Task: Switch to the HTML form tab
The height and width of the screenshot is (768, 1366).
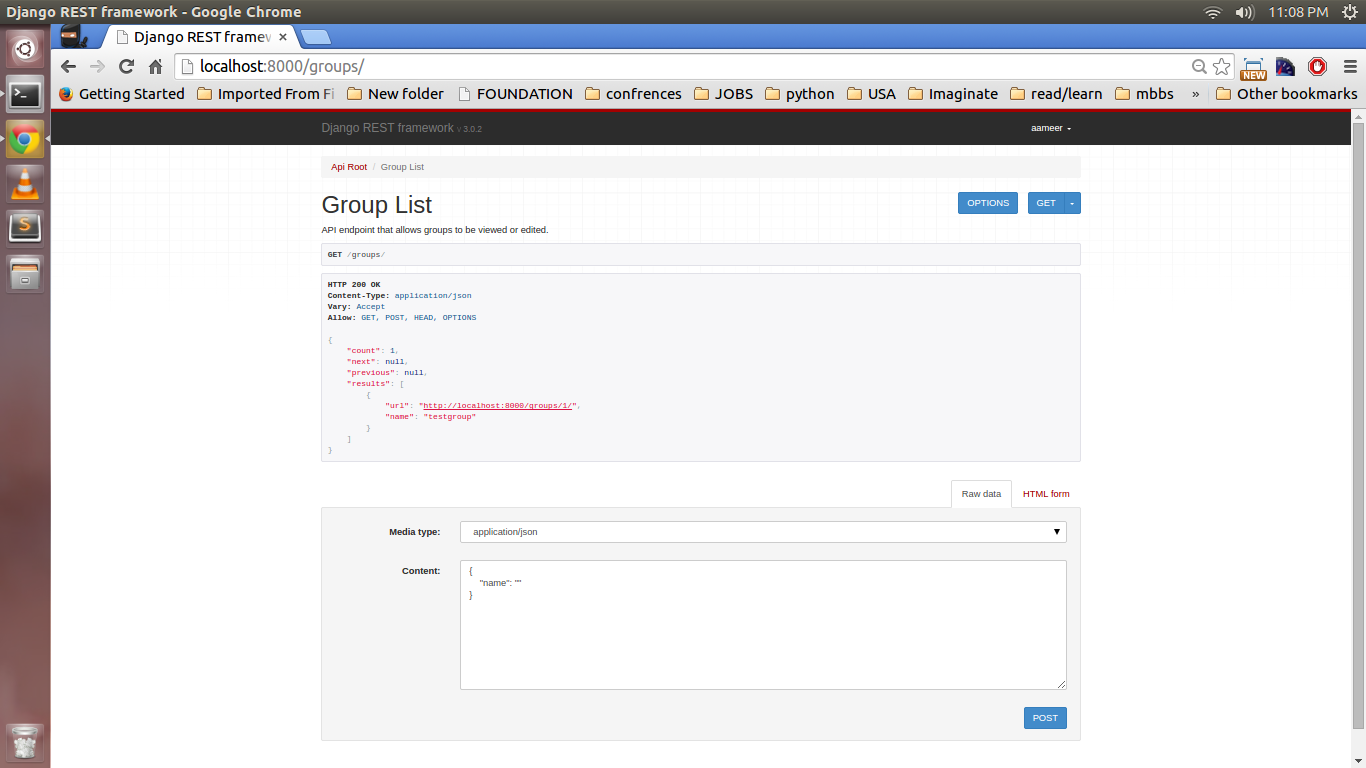Action: [1046, 494]
